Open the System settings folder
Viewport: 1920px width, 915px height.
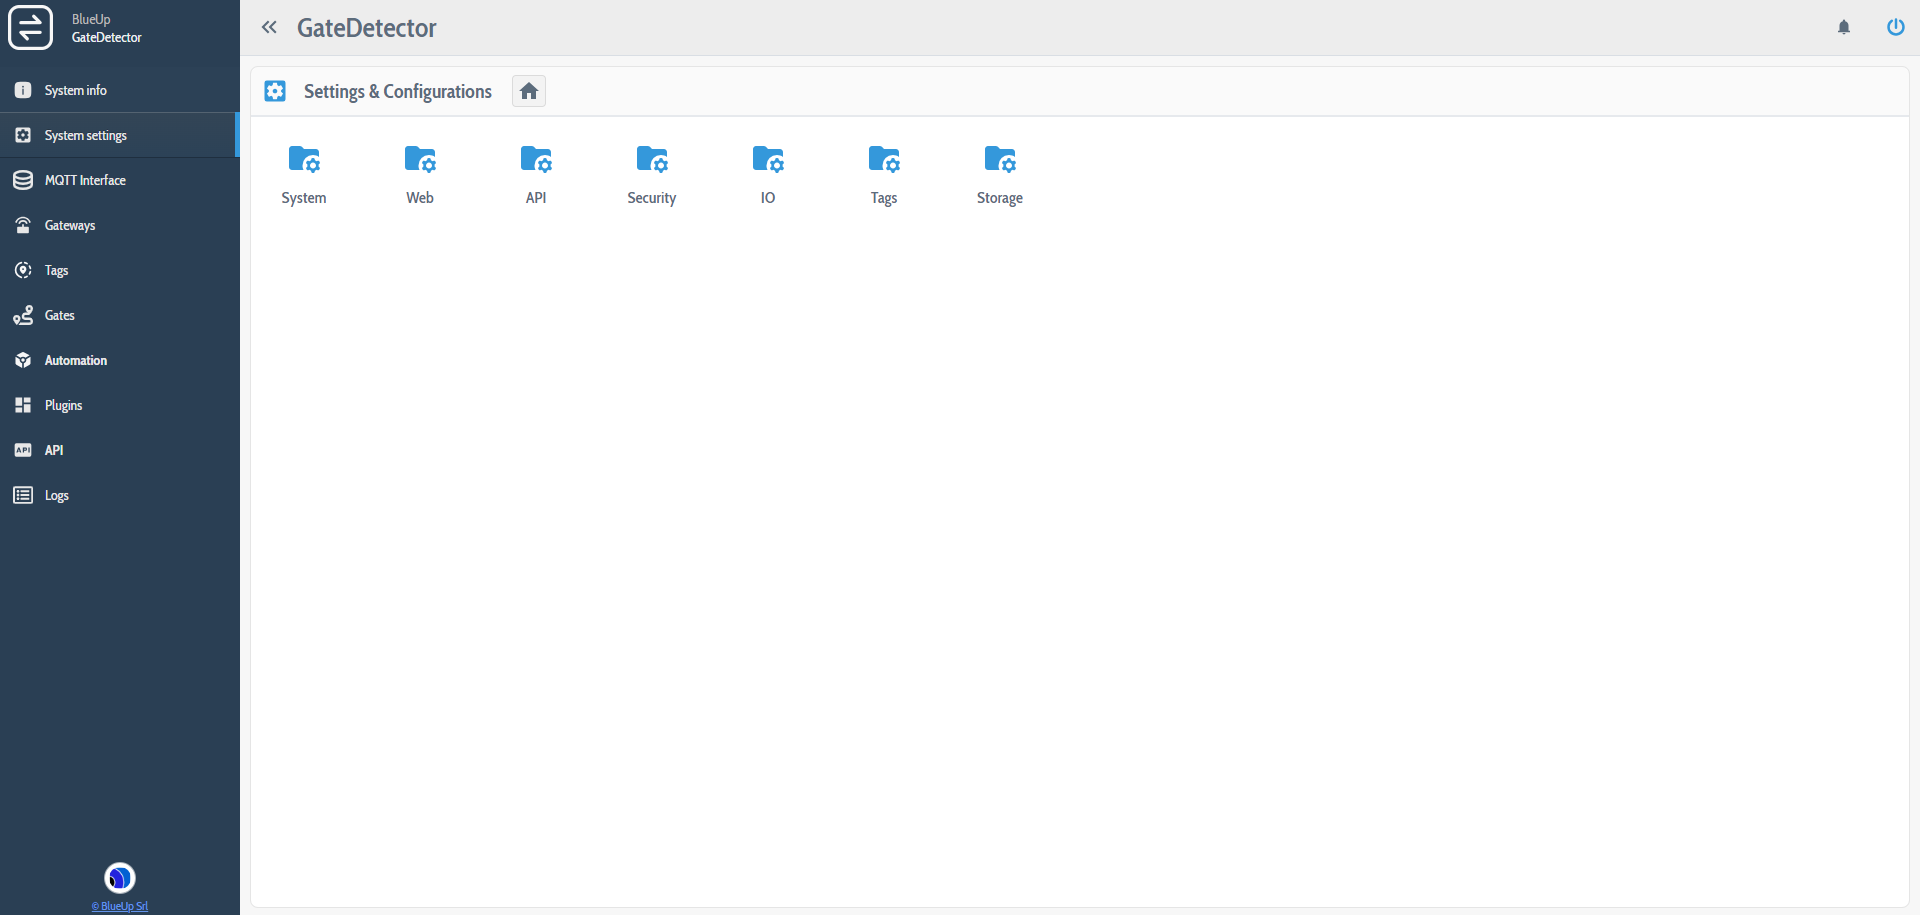pyautogui.click(x=304, y=174)
